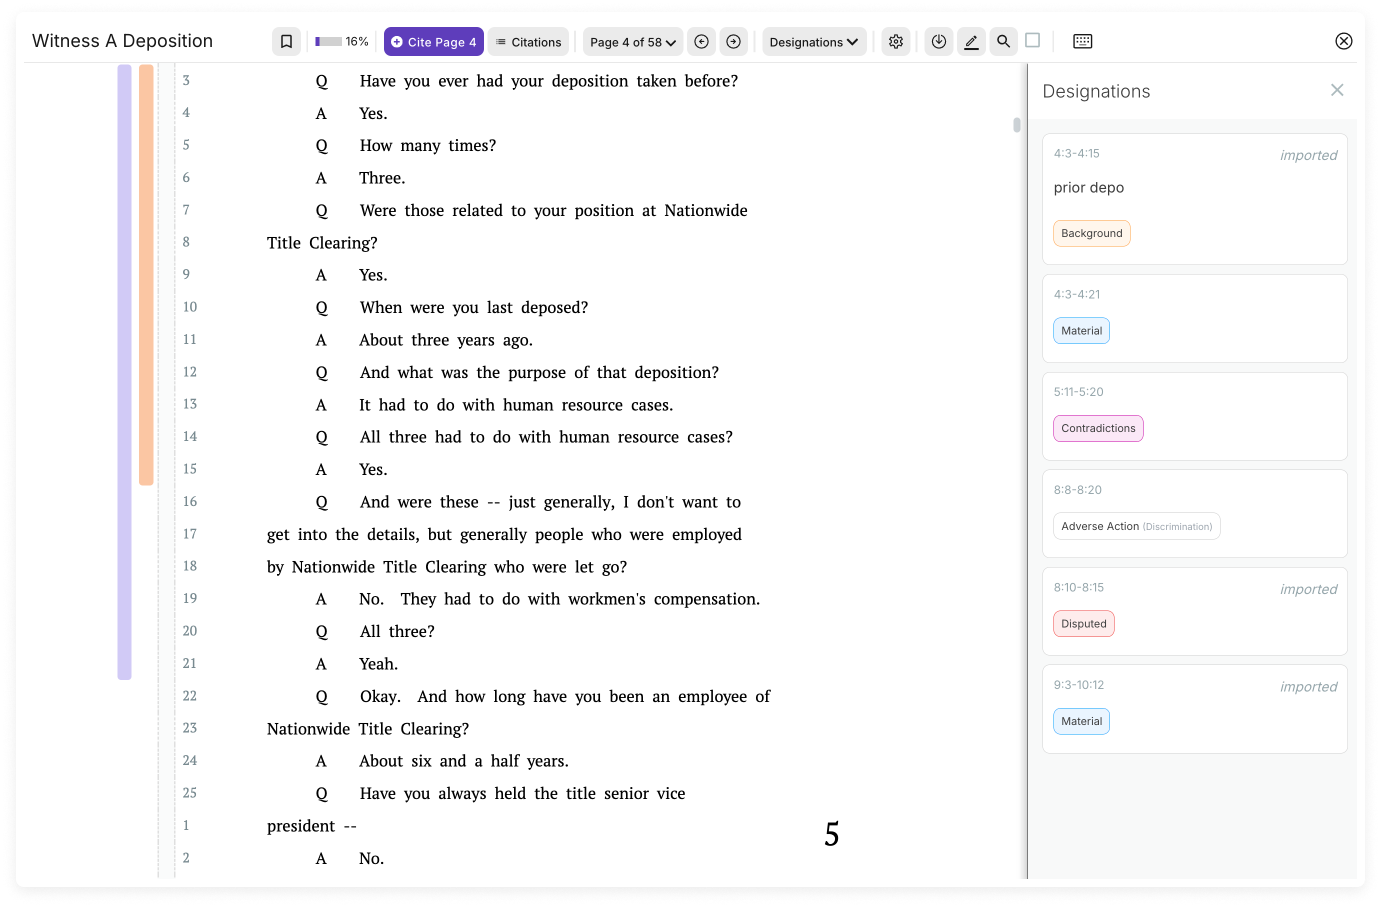Open the bookmark icon in the toolbar
Screen dimensions: 1381x907
point(286,41)
